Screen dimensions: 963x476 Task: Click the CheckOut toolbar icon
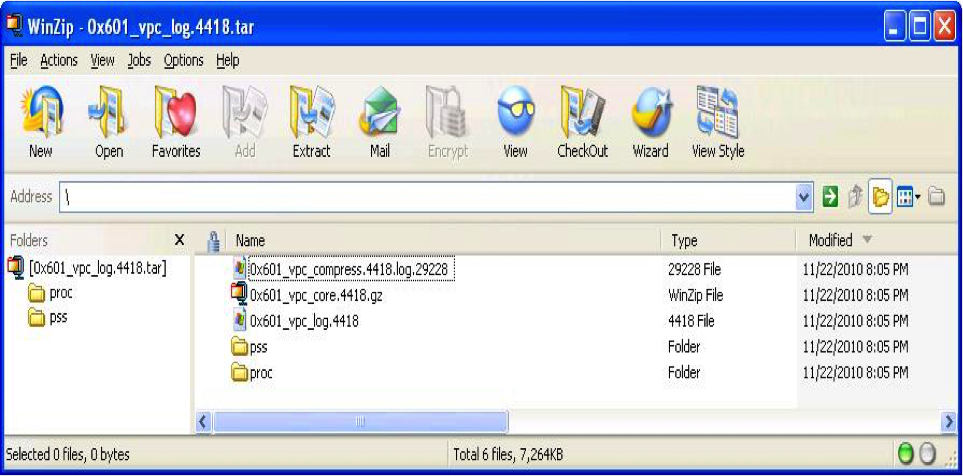click(x=583, y=112)
